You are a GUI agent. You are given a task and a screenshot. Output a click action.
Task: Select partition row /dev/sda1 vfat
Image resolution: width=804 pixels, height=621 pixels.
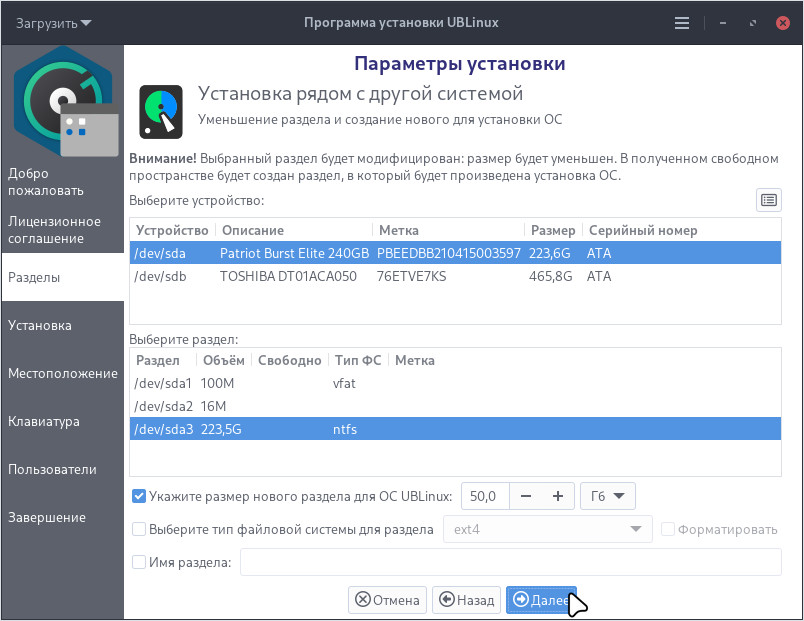click(455, 383)
